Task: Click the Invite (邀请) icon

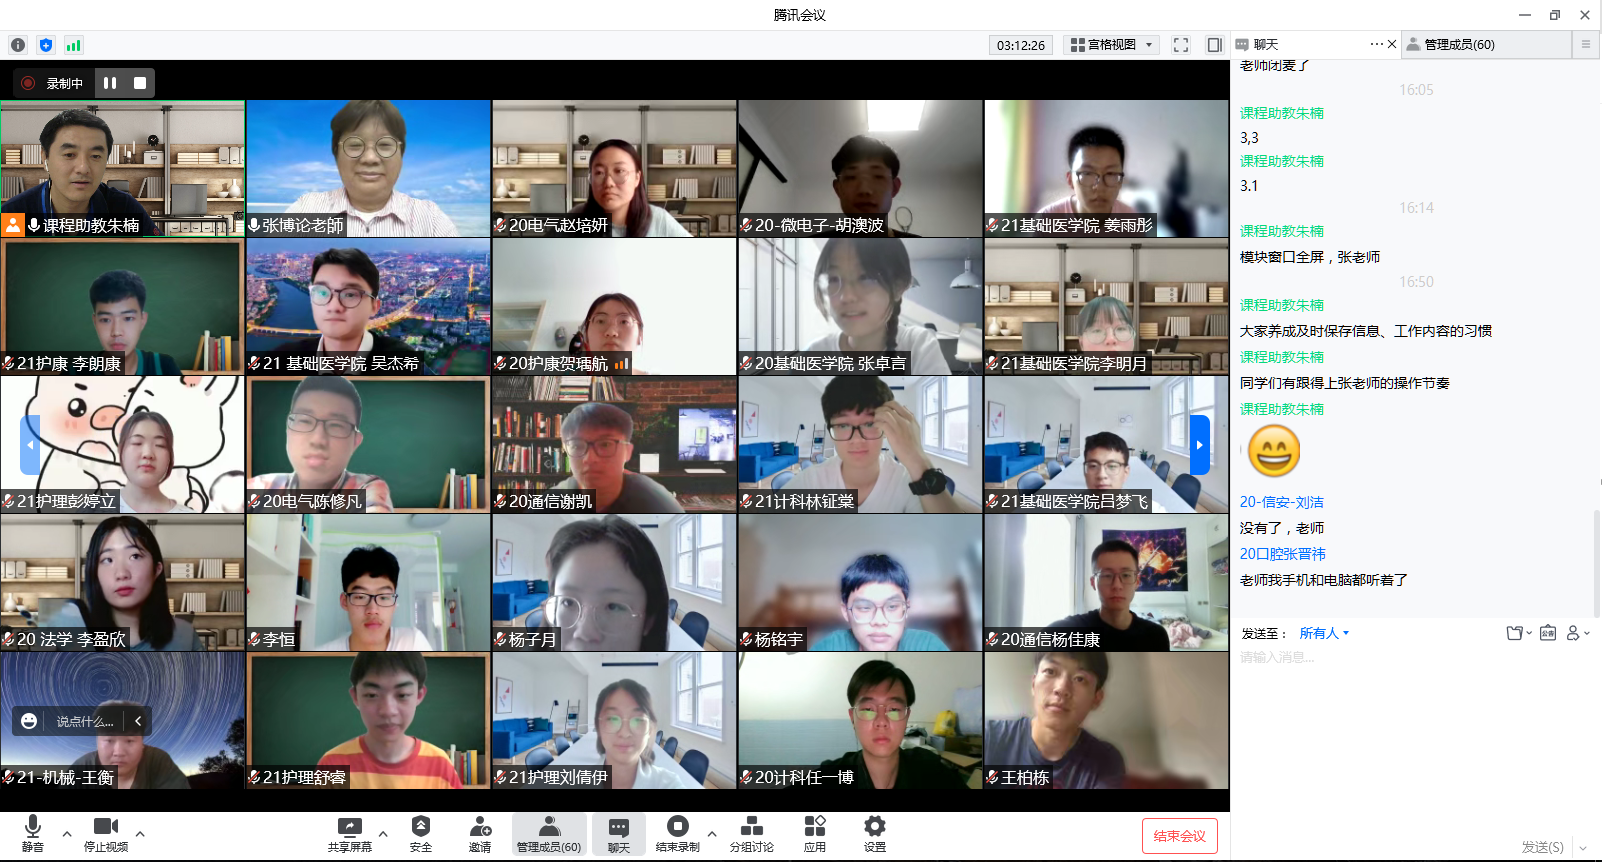Action: (480, 833)
